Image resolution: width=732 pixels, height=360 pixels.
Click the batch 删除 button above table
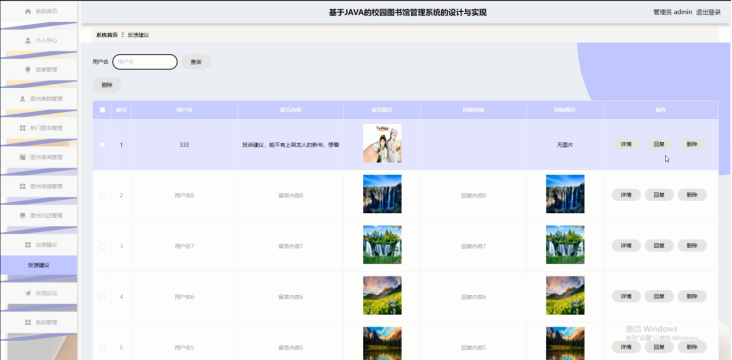(107, 85)
